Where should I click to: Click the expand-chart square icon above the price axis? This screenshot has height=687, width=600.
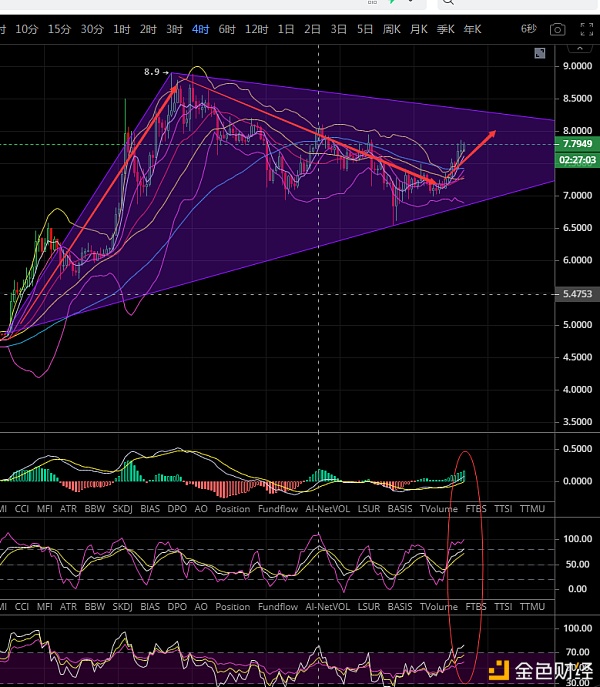pos(540,53)
